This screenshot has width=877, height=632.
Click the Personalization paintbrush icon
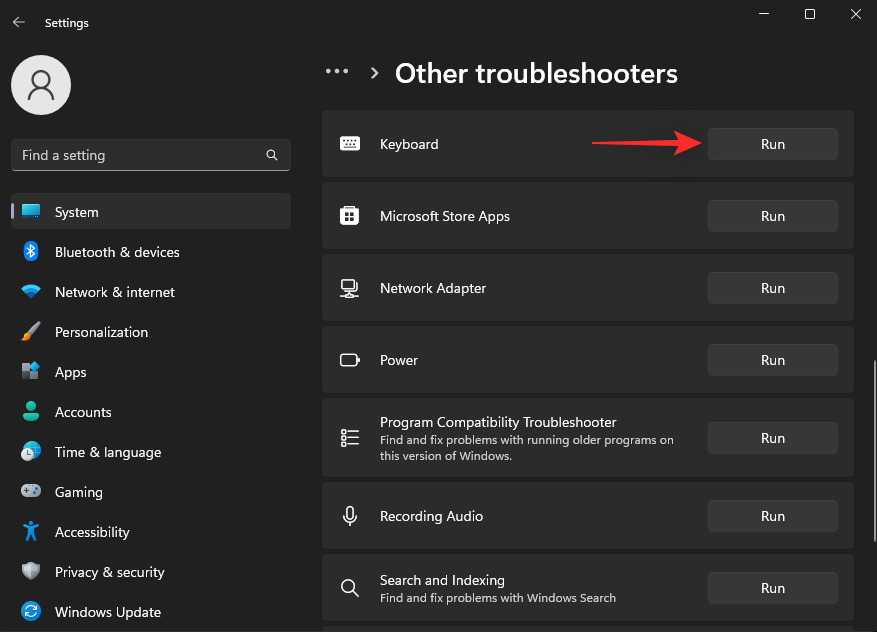pos(31,332)
